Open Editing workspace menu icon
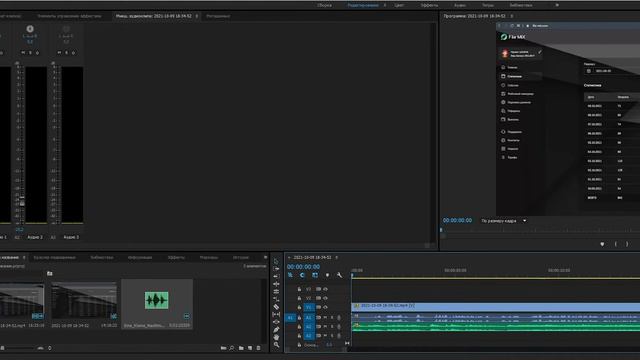 coord(384,5)
